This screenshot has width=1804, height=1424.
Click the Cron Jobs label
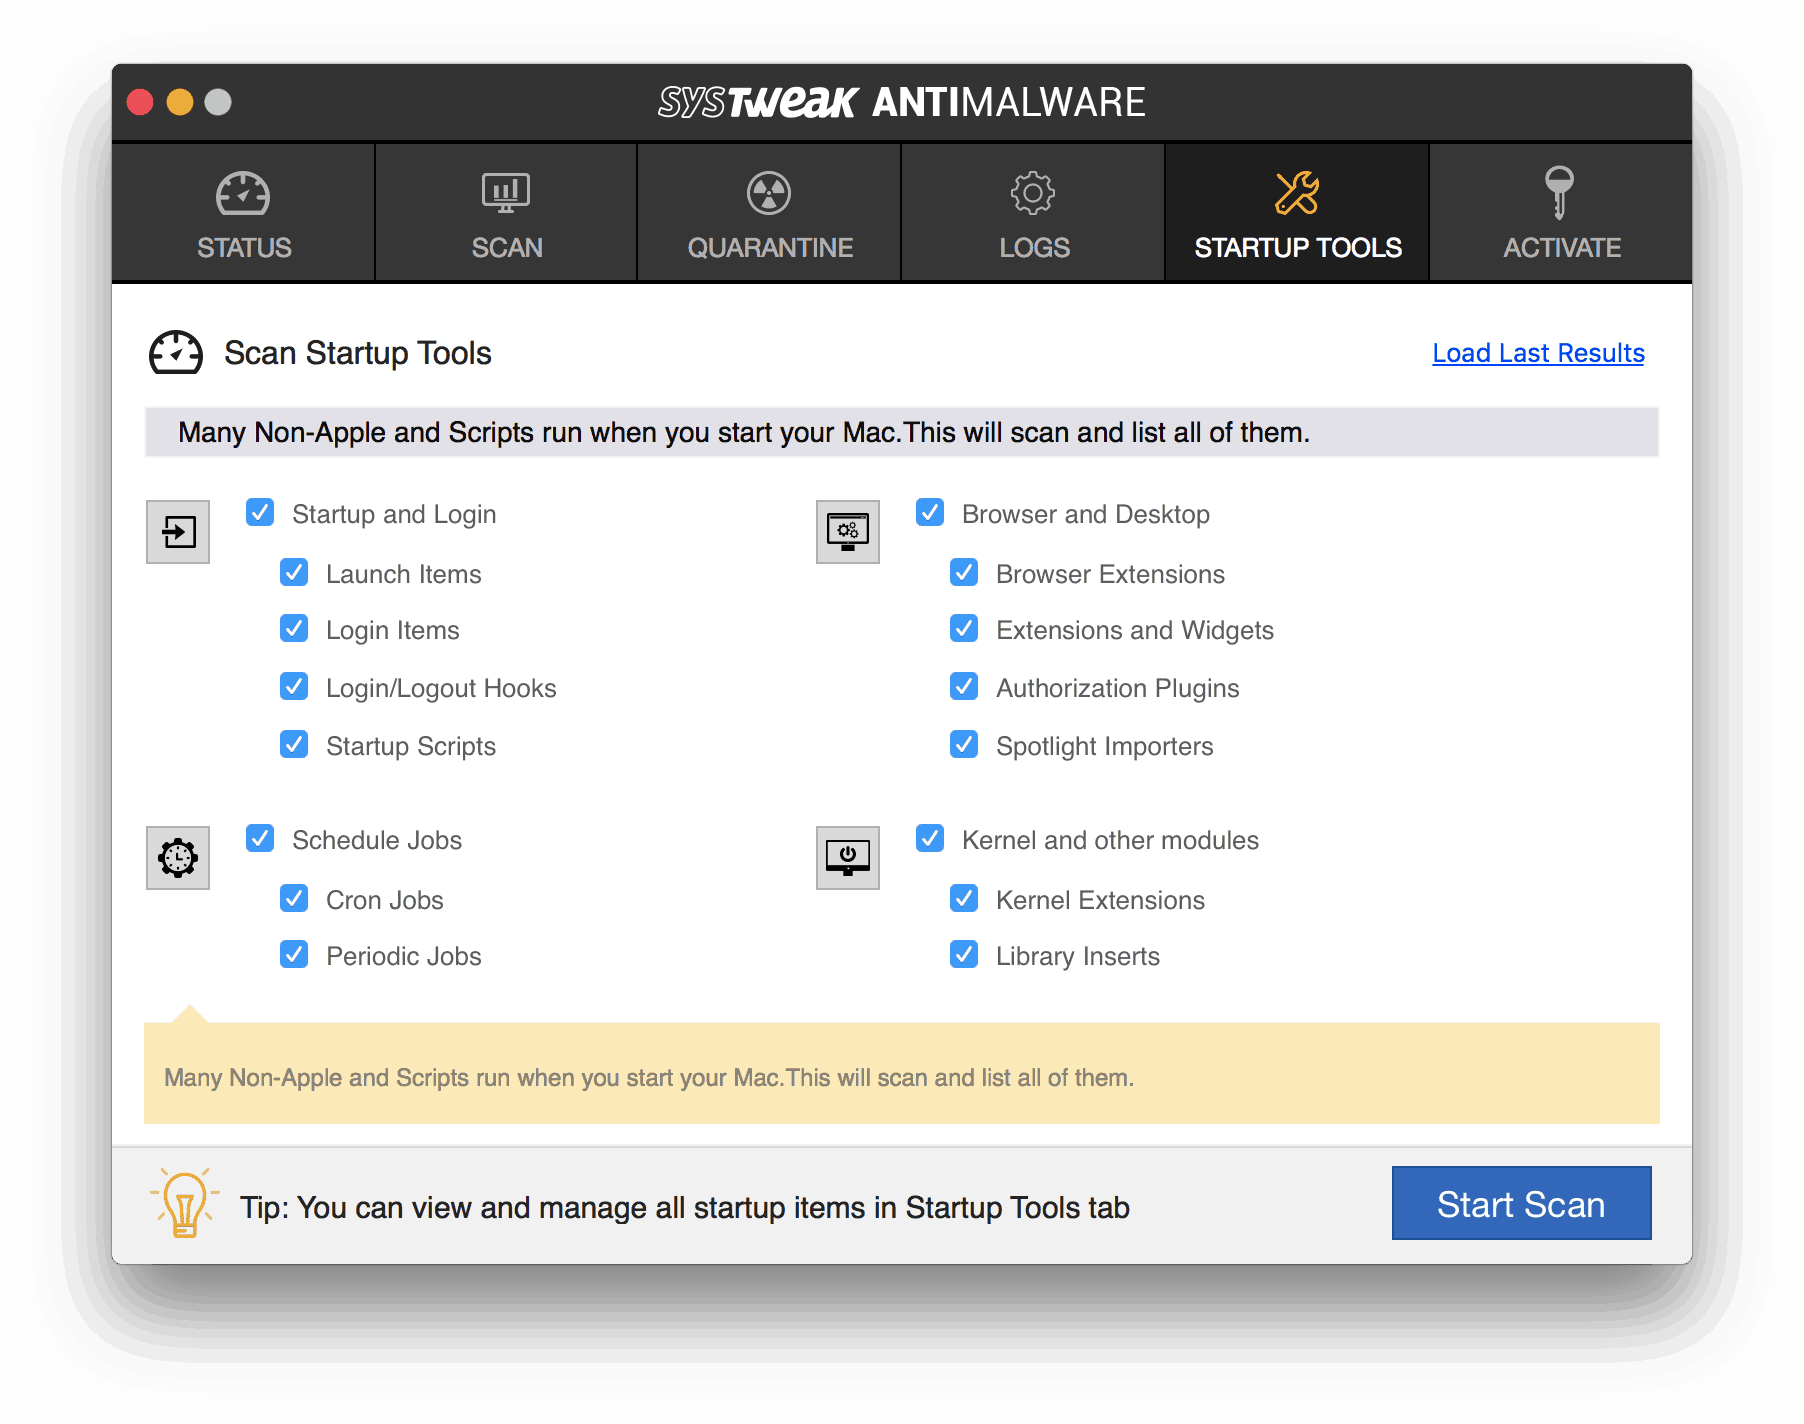click(385, 900)
